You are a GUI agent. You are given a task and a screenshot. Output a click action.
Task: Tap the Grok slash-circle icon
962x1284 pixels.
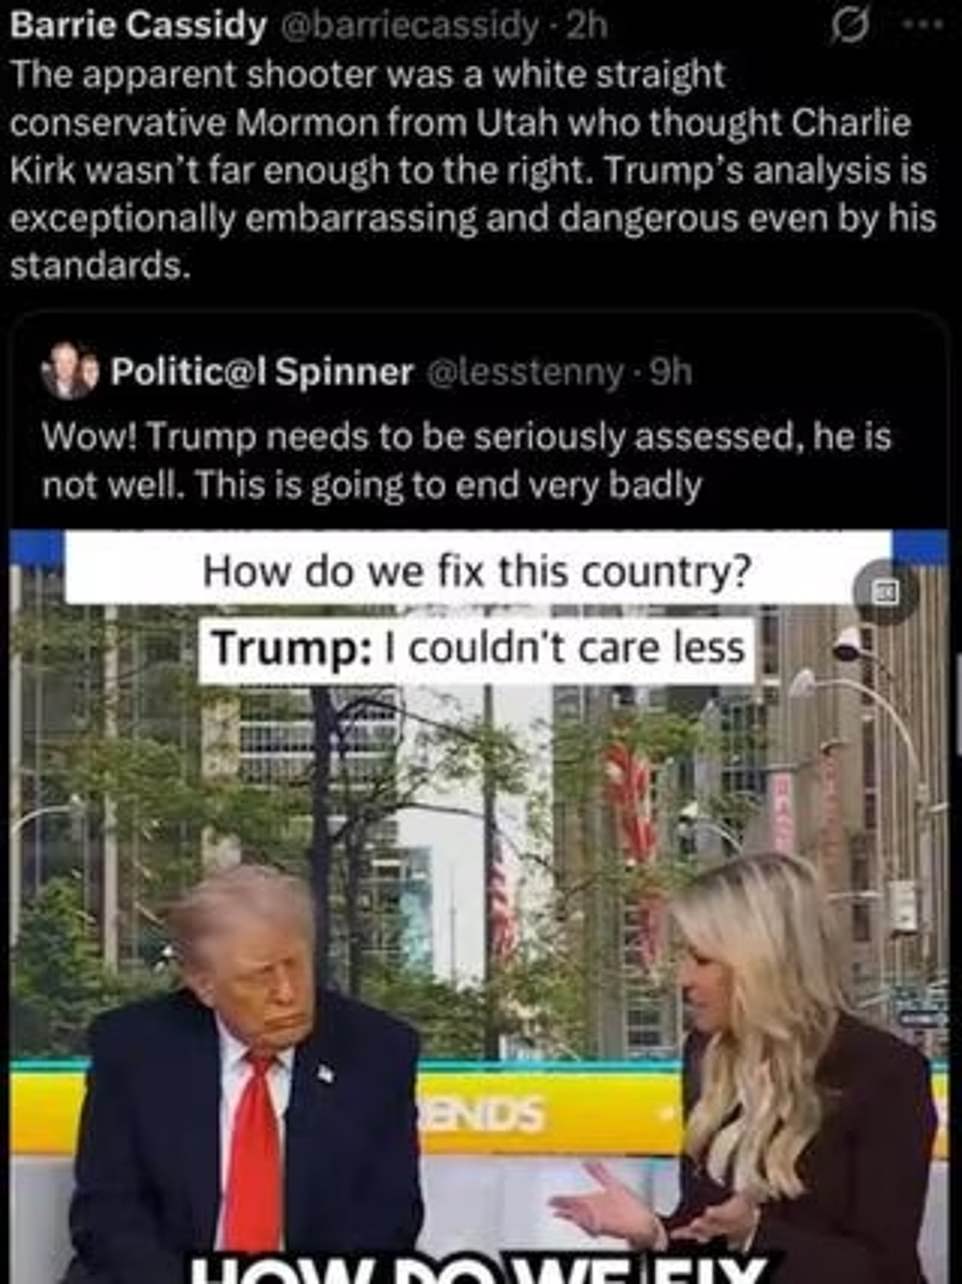[x=851, y=26]
